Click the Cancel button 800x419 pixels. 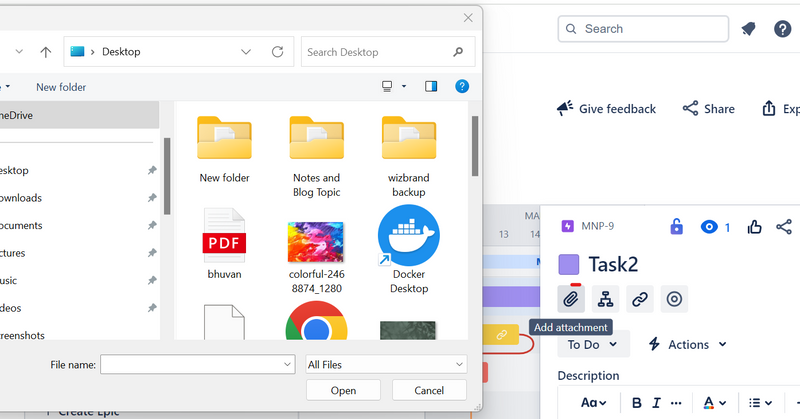430,390
